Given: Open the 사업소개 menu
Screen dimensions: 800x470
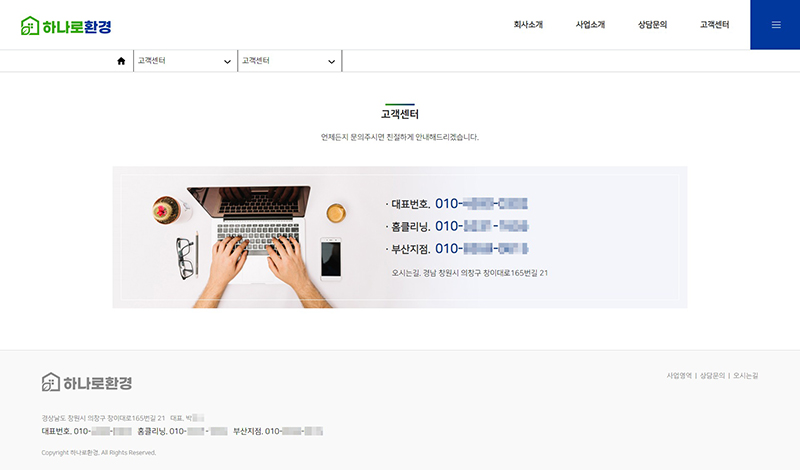Looking at the screenshot, I should [590, 24].
